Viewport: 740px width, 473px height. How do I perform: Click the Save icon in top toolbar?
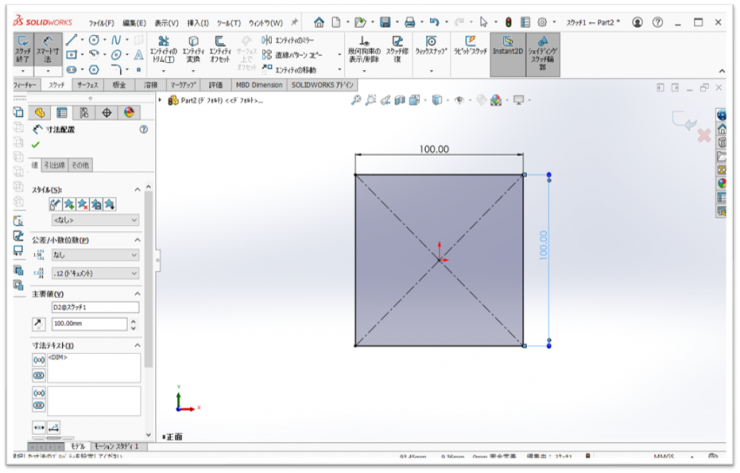[385, 21]
